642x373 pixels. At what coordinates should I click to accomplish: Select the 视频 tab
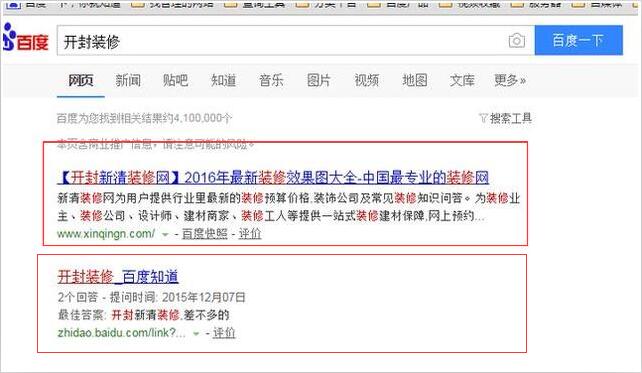pyautogui.click(x=366, y=80)
